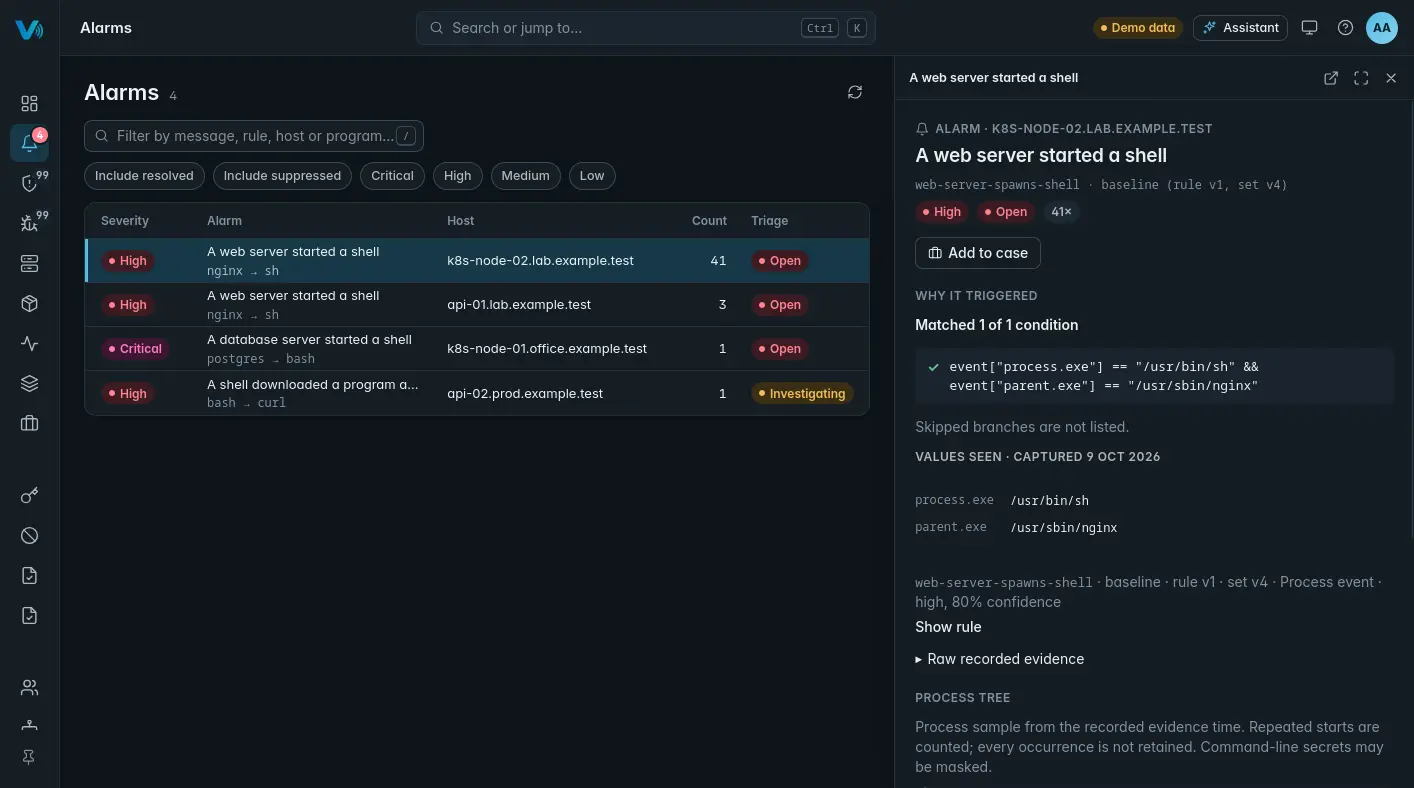Click the Investigating triage badge

(803, 394)
